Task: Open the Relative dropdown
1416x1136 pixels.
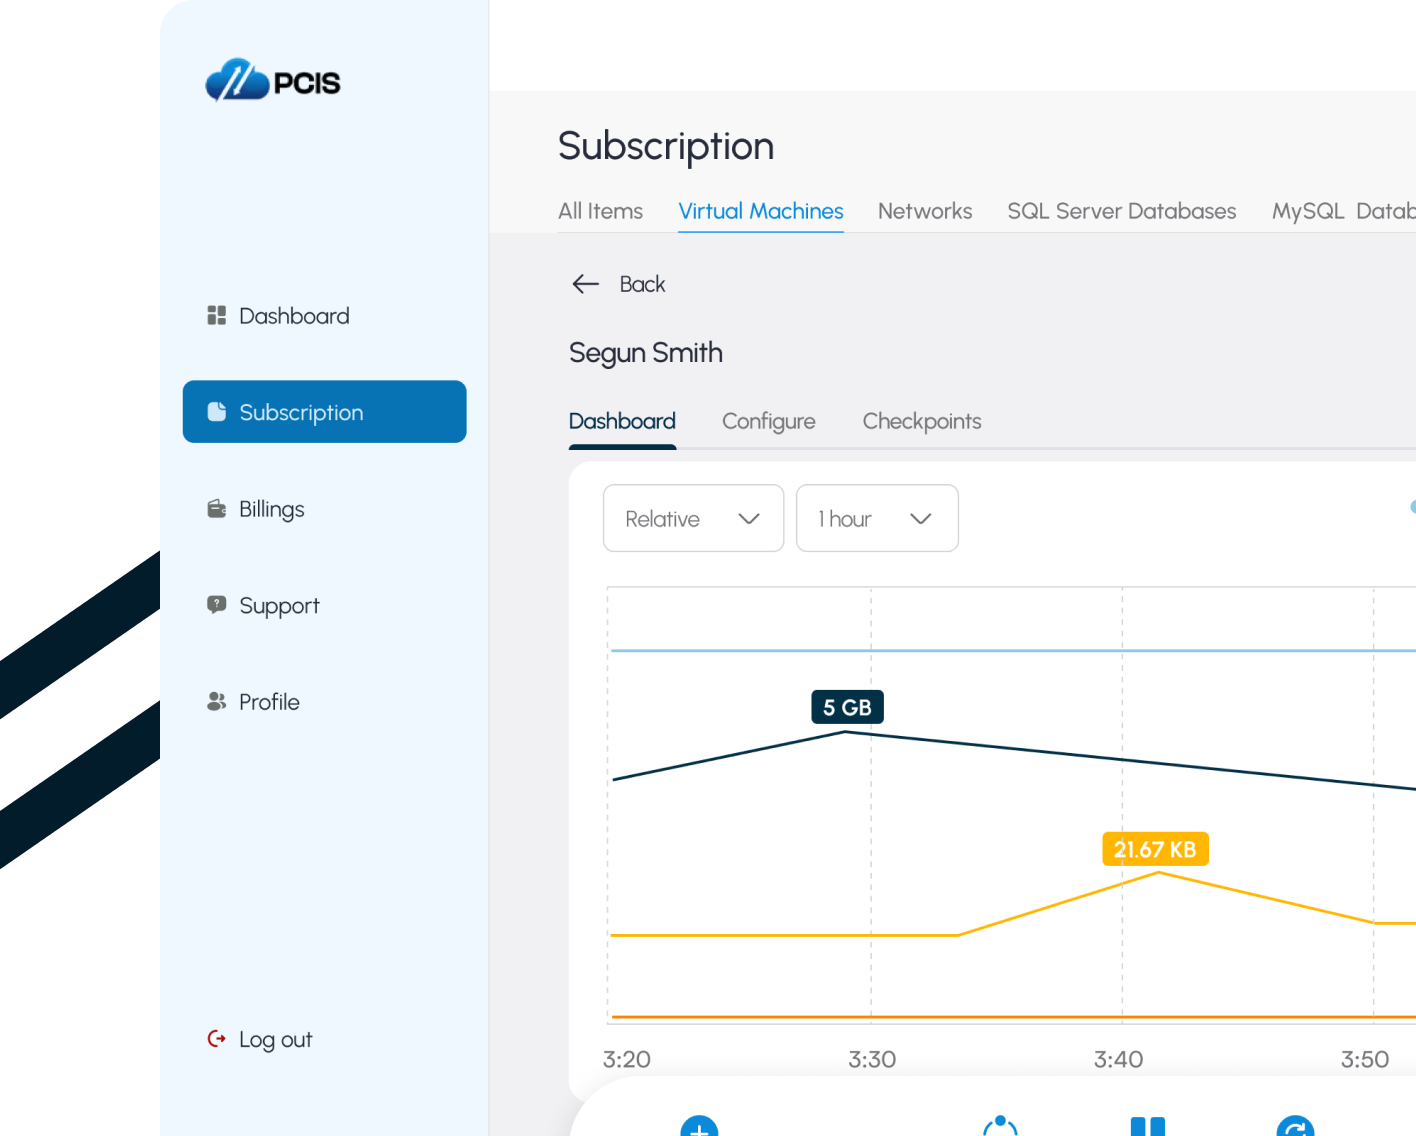Action: pos(693,518)
